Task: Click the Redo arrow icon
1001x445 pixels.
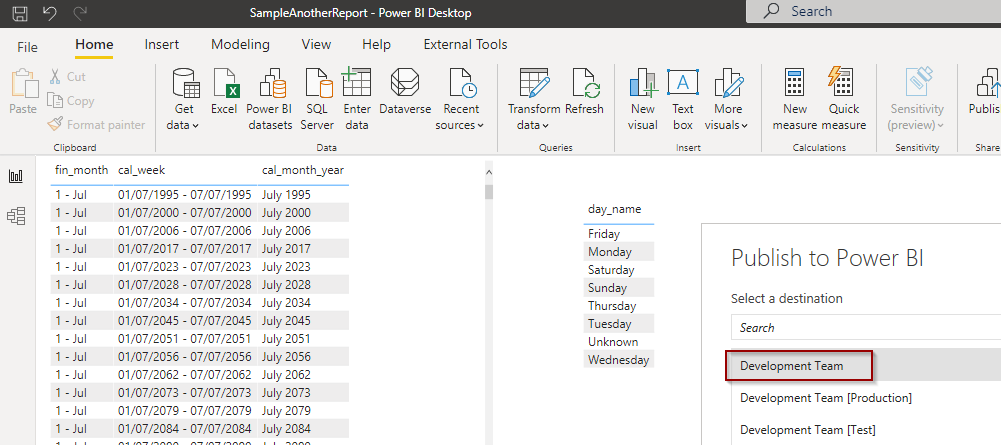Action: tap(80, 12)
